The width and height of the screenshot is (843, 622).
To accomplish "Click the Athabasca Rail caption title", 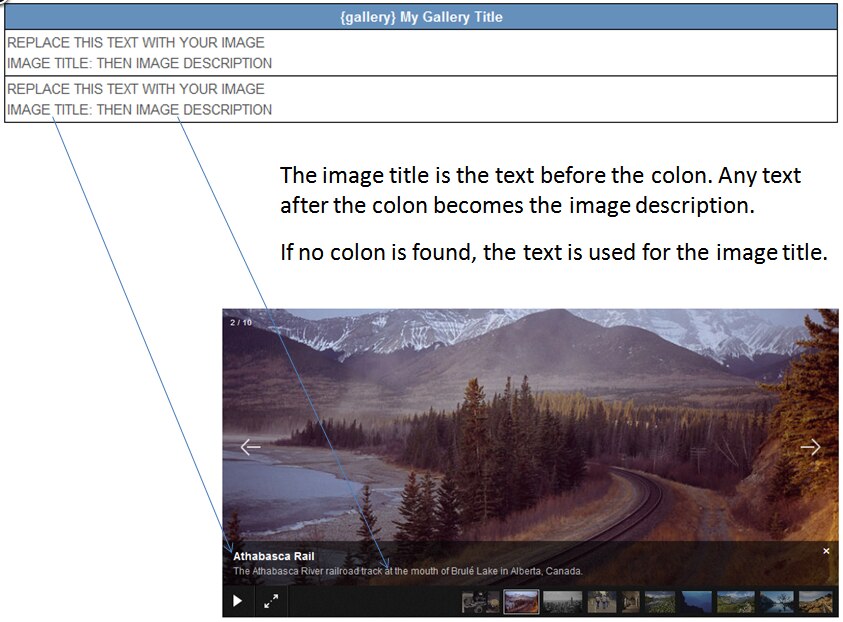I will click(274, 556).
